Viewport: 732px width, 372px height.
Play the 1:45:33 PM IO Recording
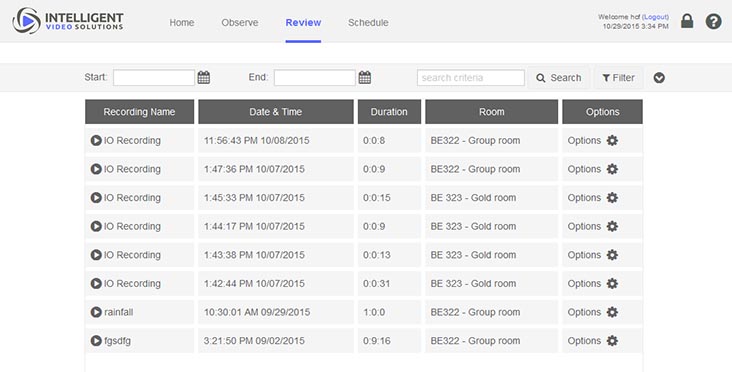[x=96, y=197]
